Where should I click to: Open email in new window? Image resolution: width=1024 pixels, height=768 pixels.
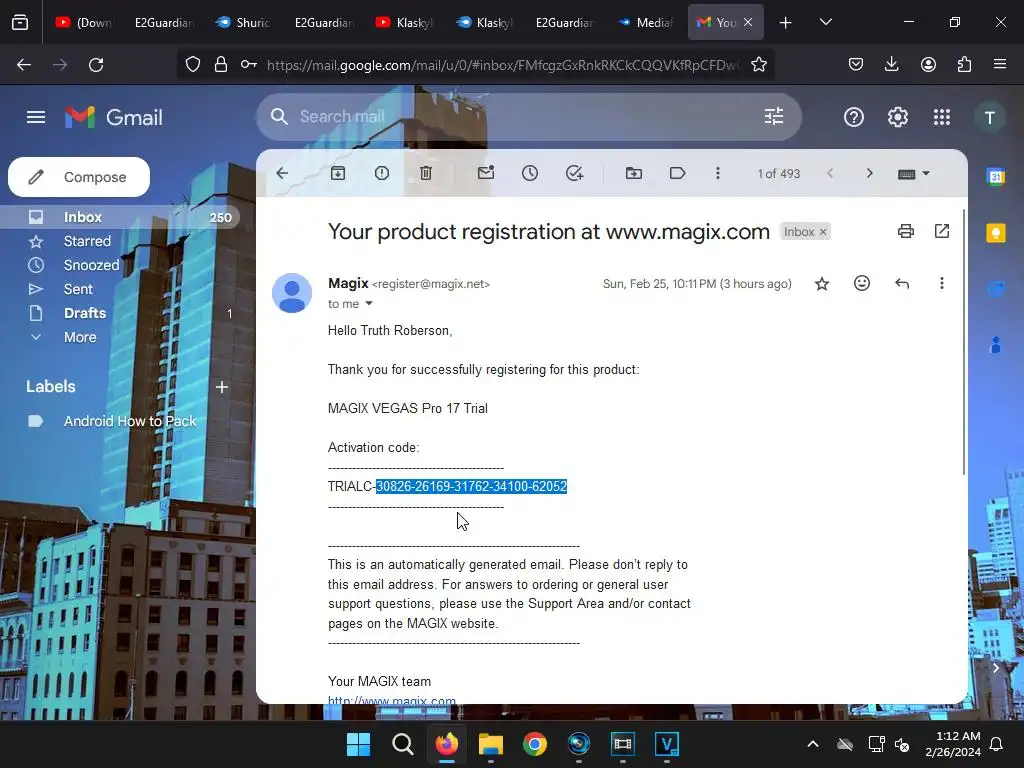[x=942, y=231]
